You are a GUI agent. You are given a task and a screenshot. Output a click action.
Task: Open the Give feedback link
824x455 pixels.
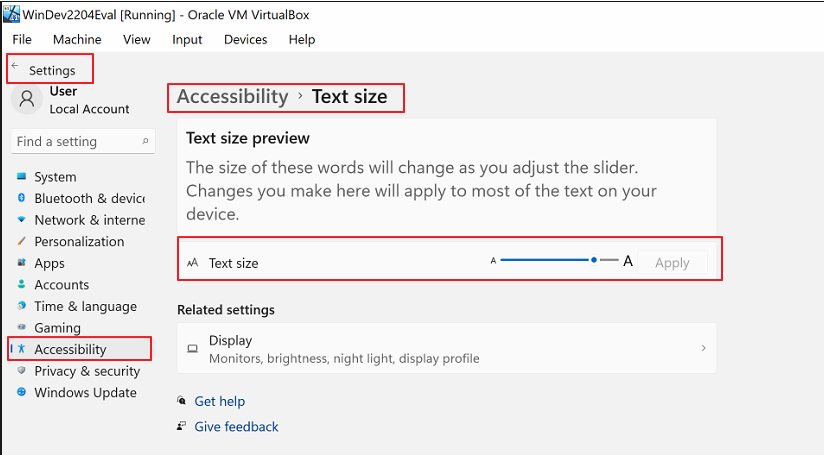click(x=236, y=427)
